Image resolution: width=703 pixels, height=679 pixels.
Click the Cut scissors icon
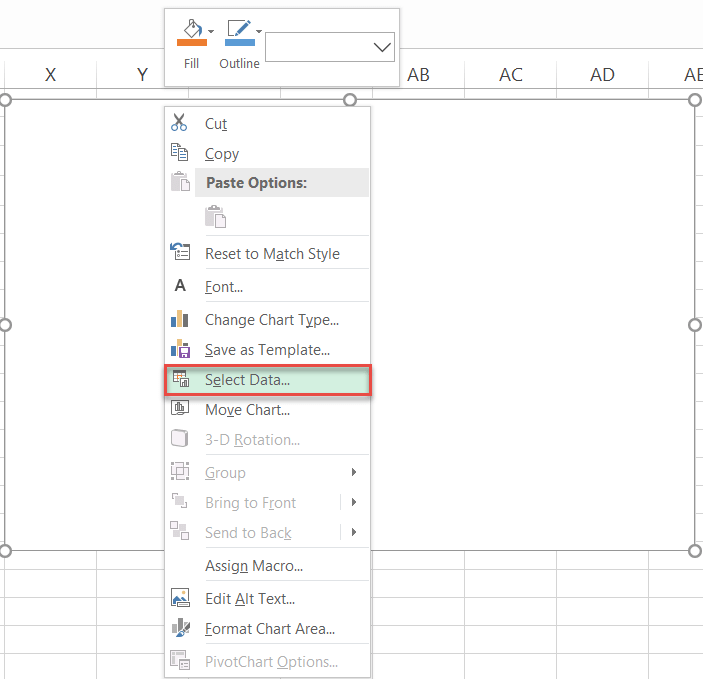tap(179, 122)
